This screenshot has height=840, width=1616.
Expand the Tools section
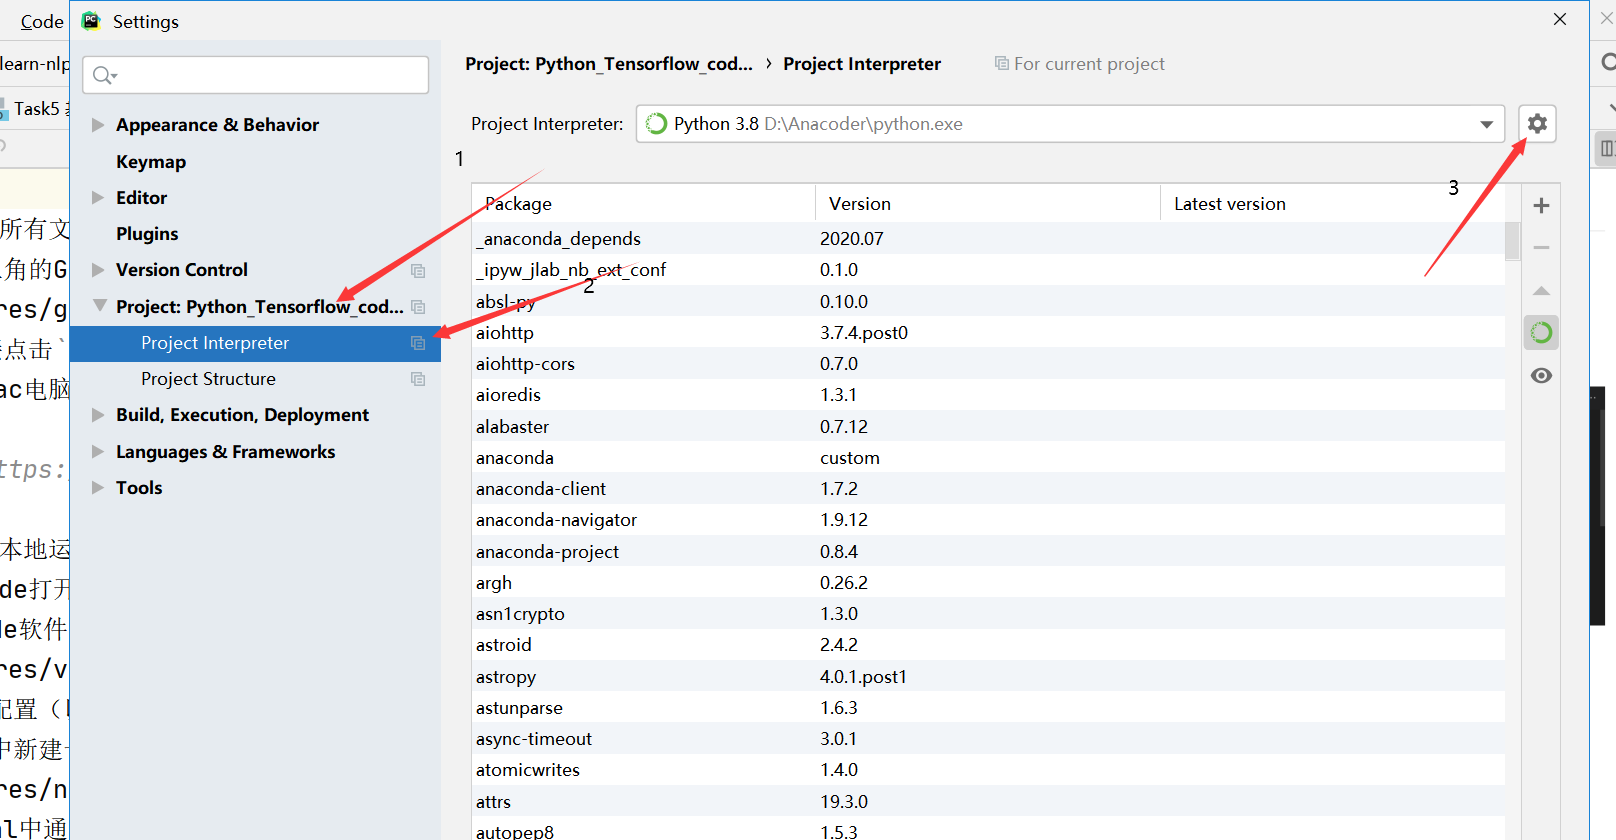click(x=98, y=488)
